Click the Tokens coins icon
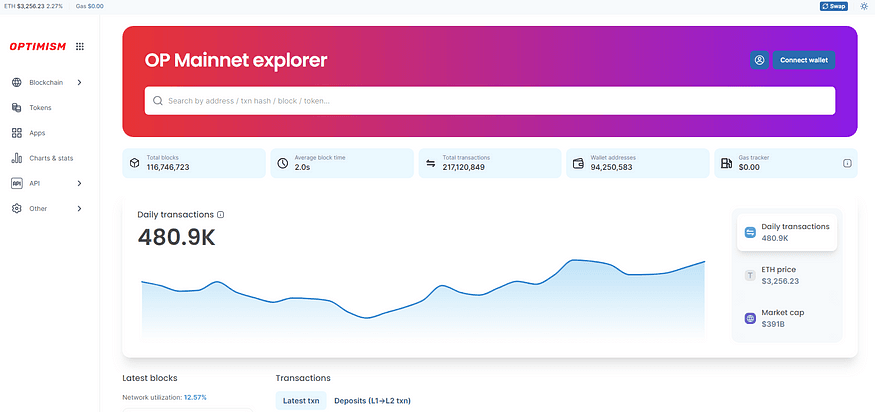Screen dimensions: 875x412 [x=17, y=108]
